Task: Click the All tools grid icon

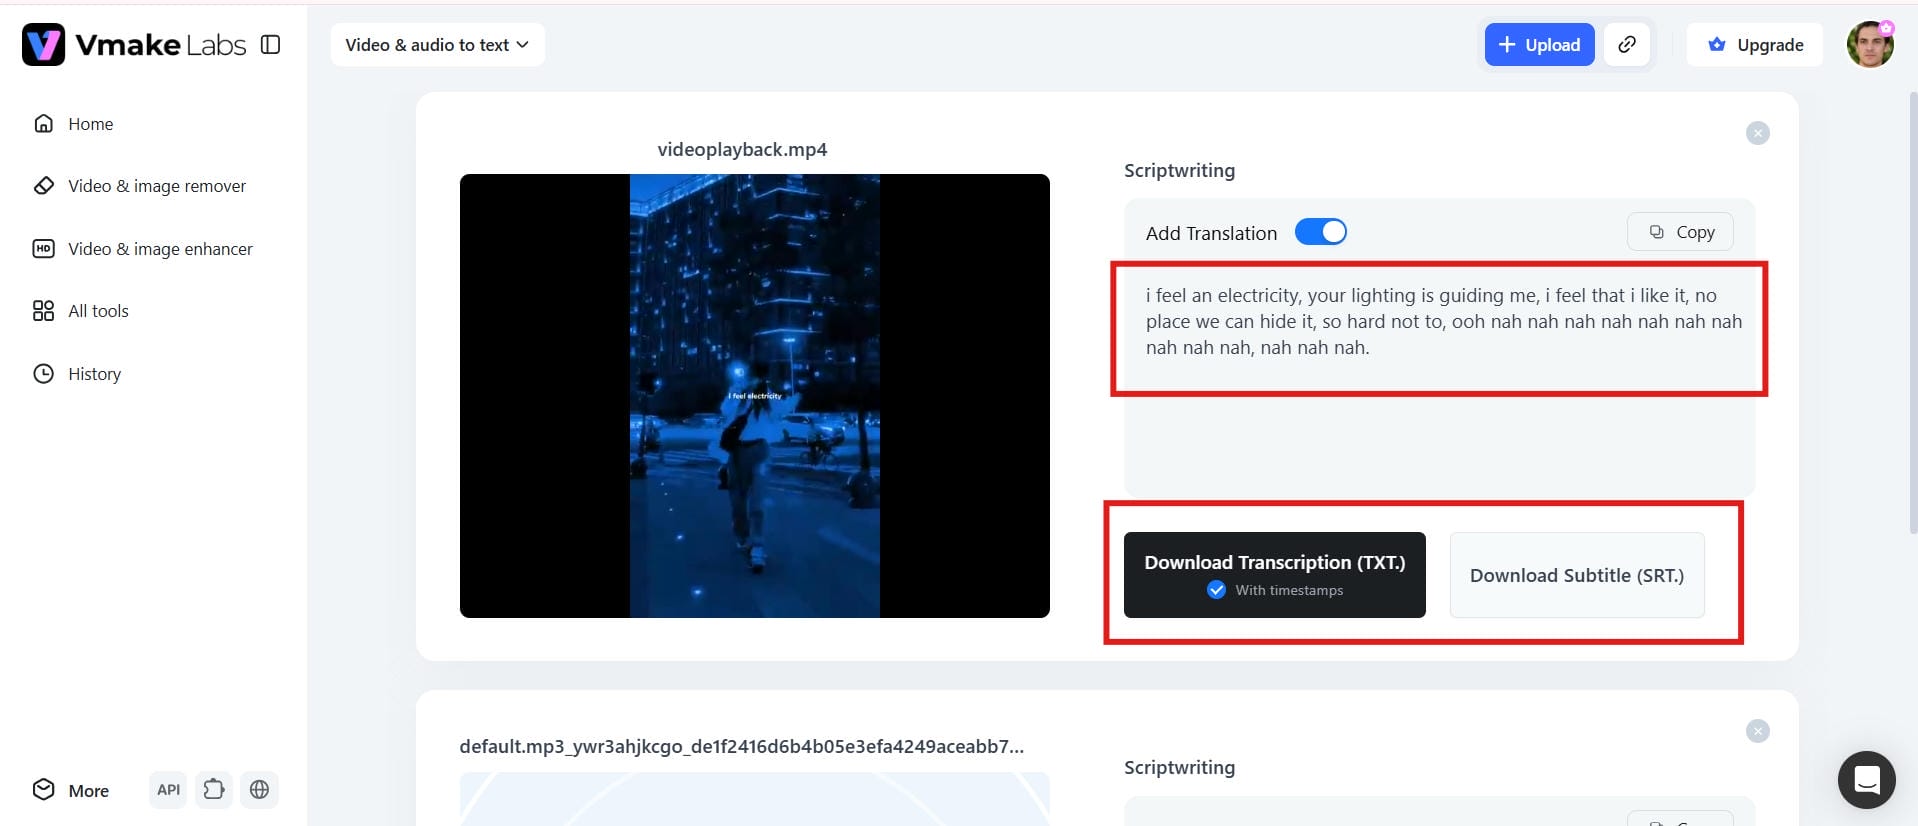Action: [44, 311]
